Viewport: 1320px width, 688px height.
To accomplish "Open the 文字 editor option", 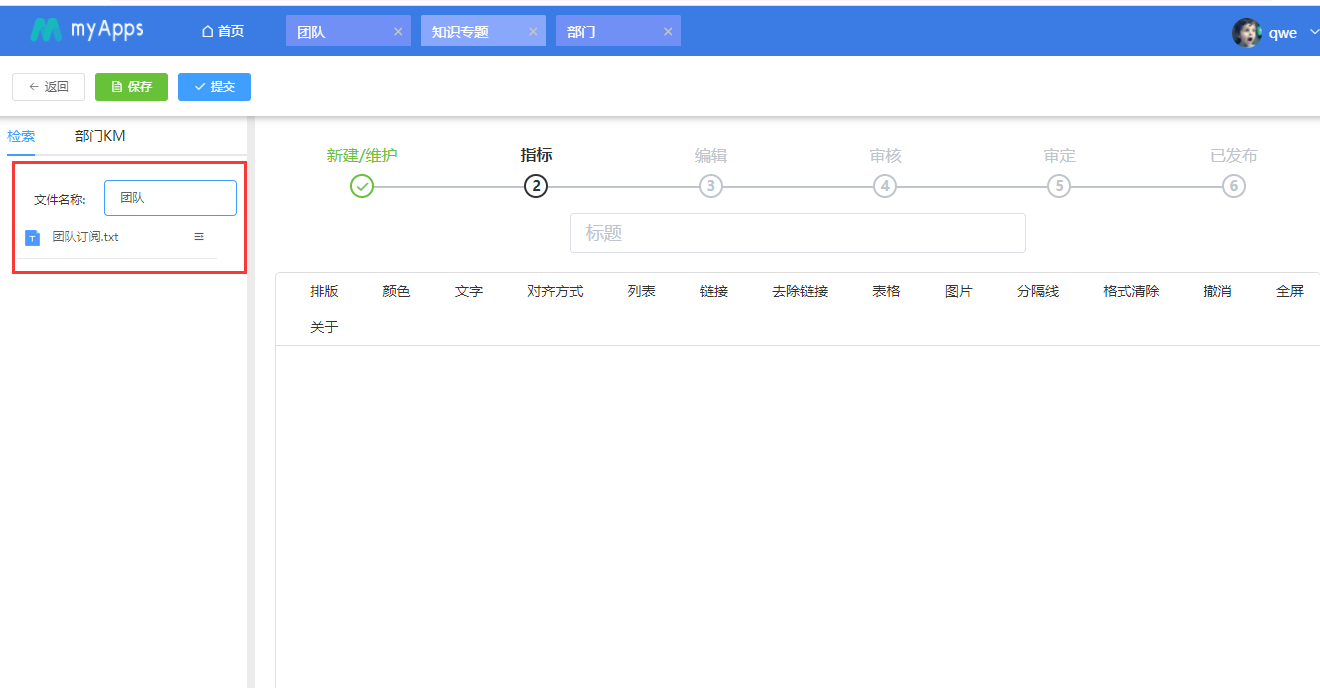I will [x=469, y=291].
